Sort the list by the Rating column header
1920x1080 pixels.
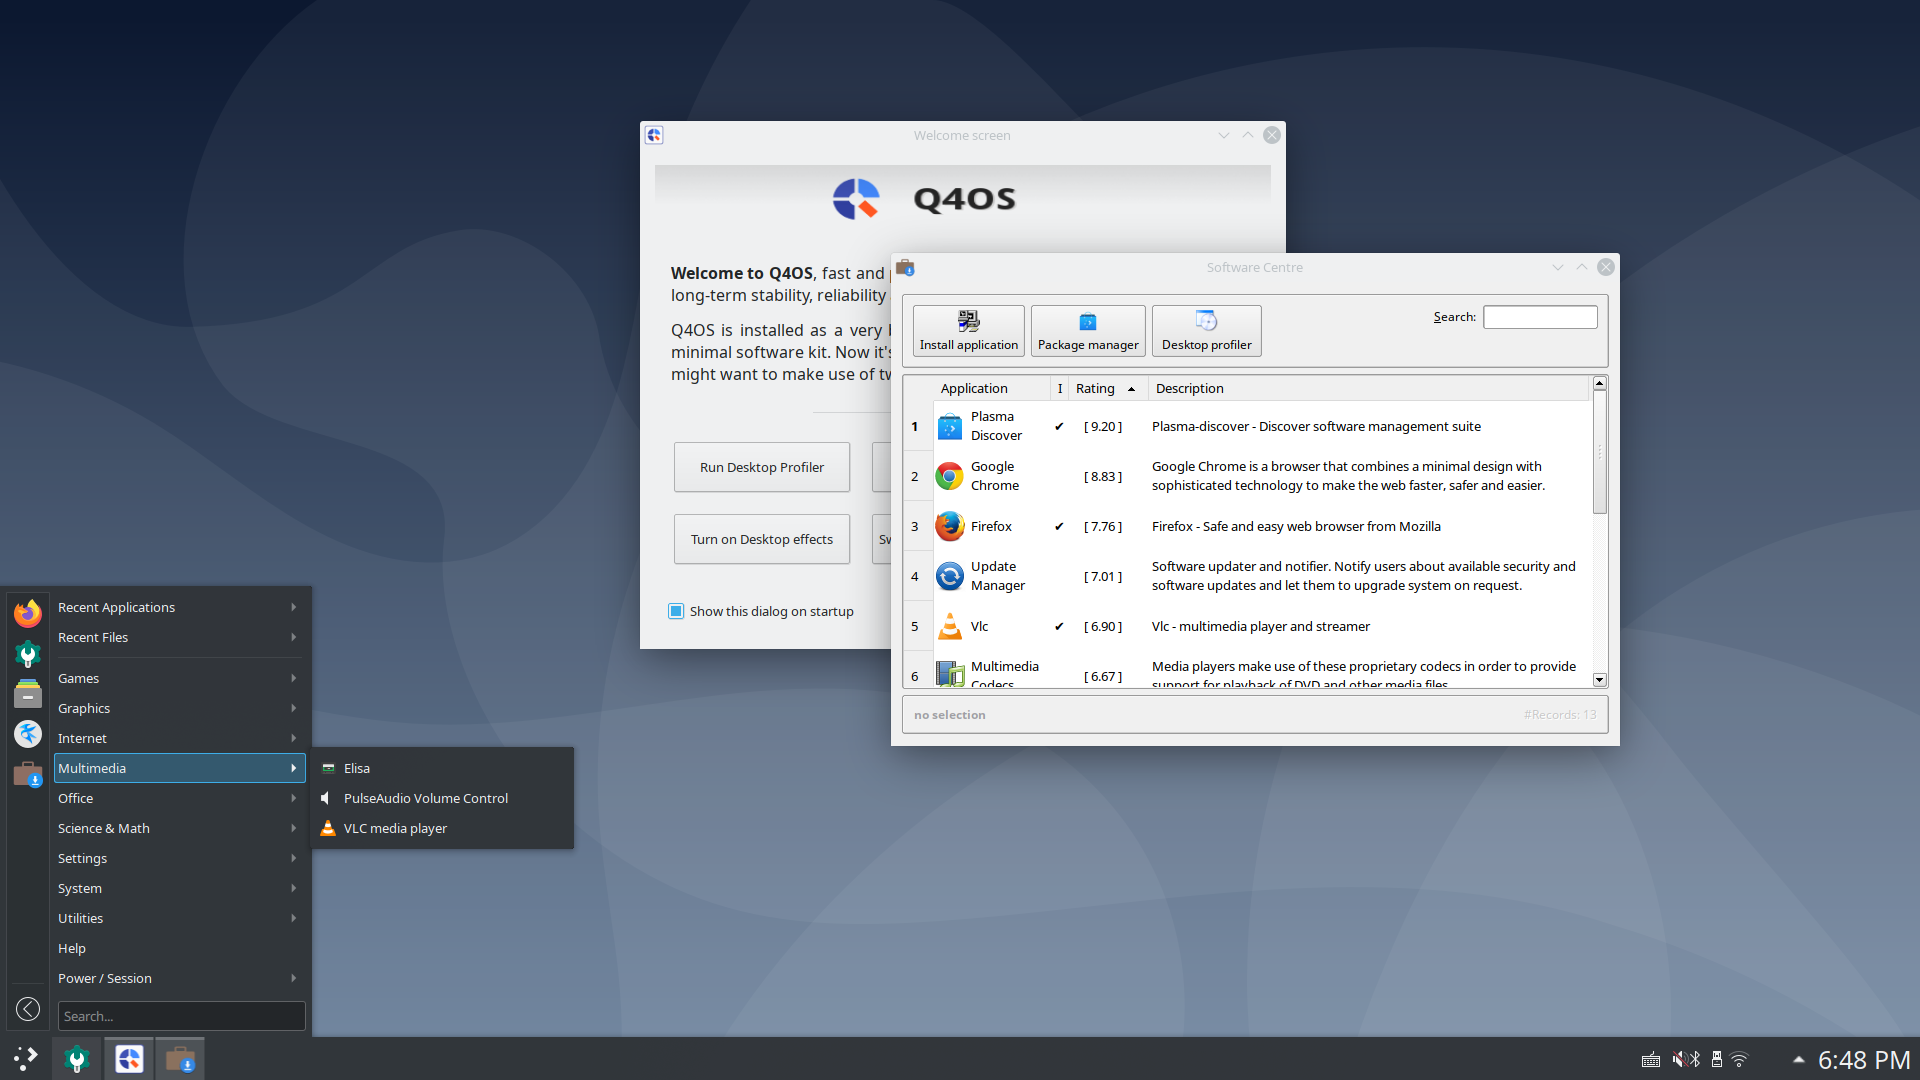pos(1106,388)
